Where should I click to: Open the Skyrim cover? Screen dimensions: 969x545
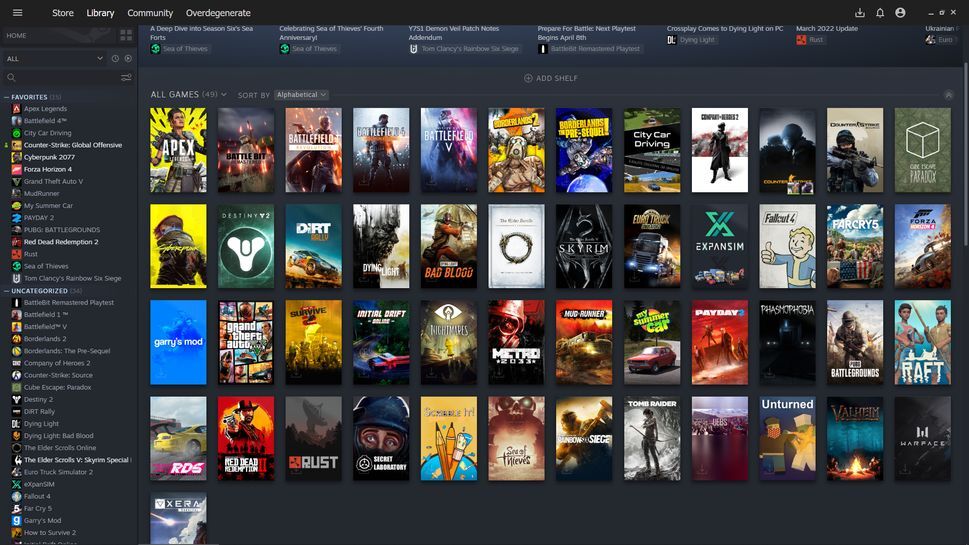coord(584,246)
